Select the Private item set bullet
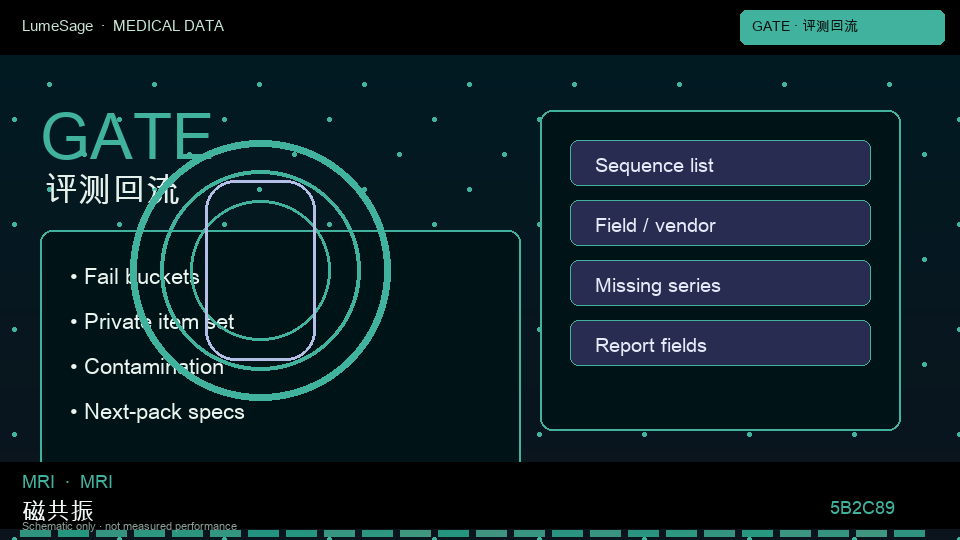Viewport: 960px width, 540px height. pyautogui.click(x=152, y=322)
